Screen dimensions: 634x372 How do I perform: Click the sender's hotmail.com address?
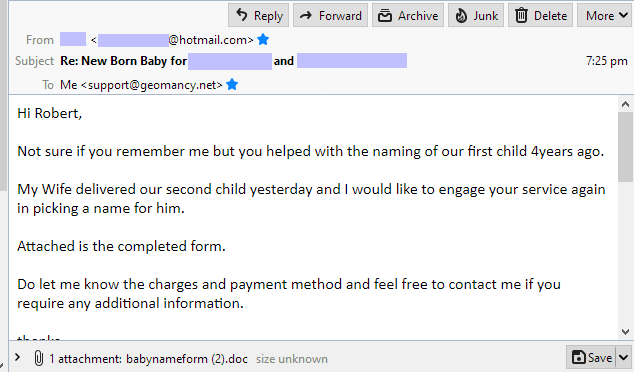tap(175, 40)
